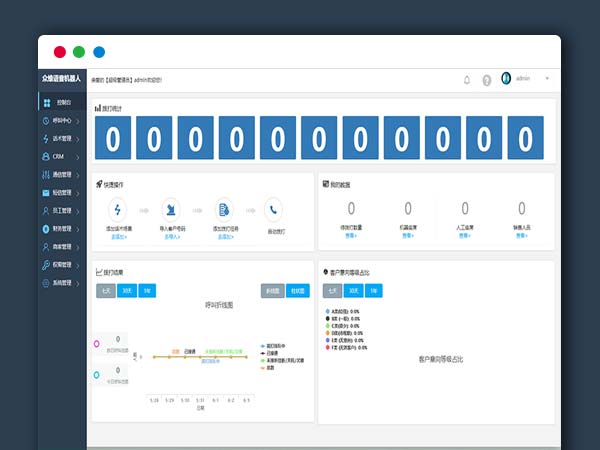Click the CRM sidebar icon
Image resolution: width=600 pixels, height=450 pixels.
45,156
